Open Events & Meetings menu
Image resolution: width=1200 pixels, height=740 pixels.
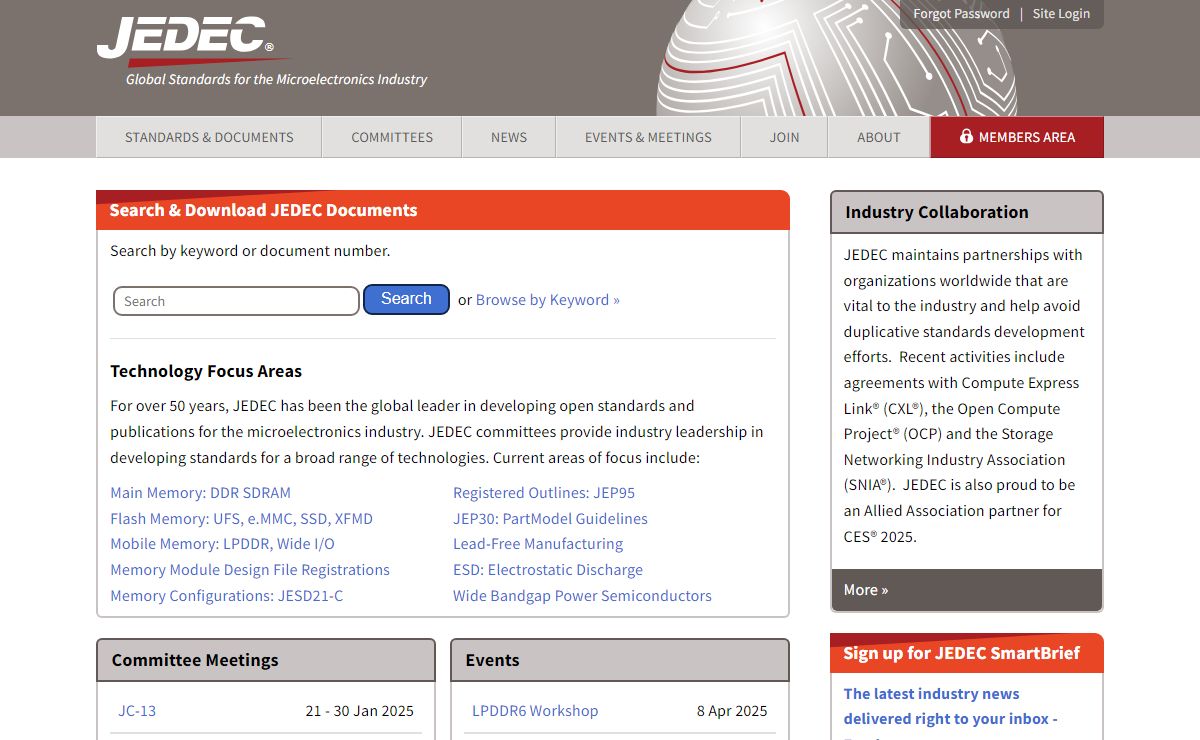coord(648,137)
